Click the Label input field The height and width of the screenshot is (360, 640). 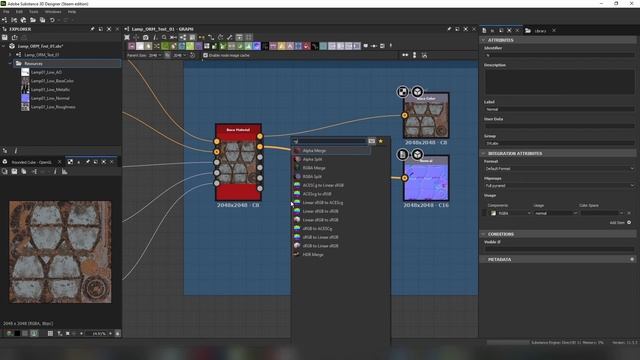click(559, 109)
